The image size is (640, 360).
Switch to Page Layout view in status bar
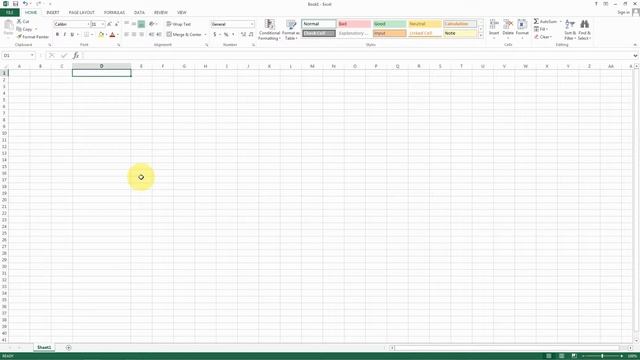point(562,356)
